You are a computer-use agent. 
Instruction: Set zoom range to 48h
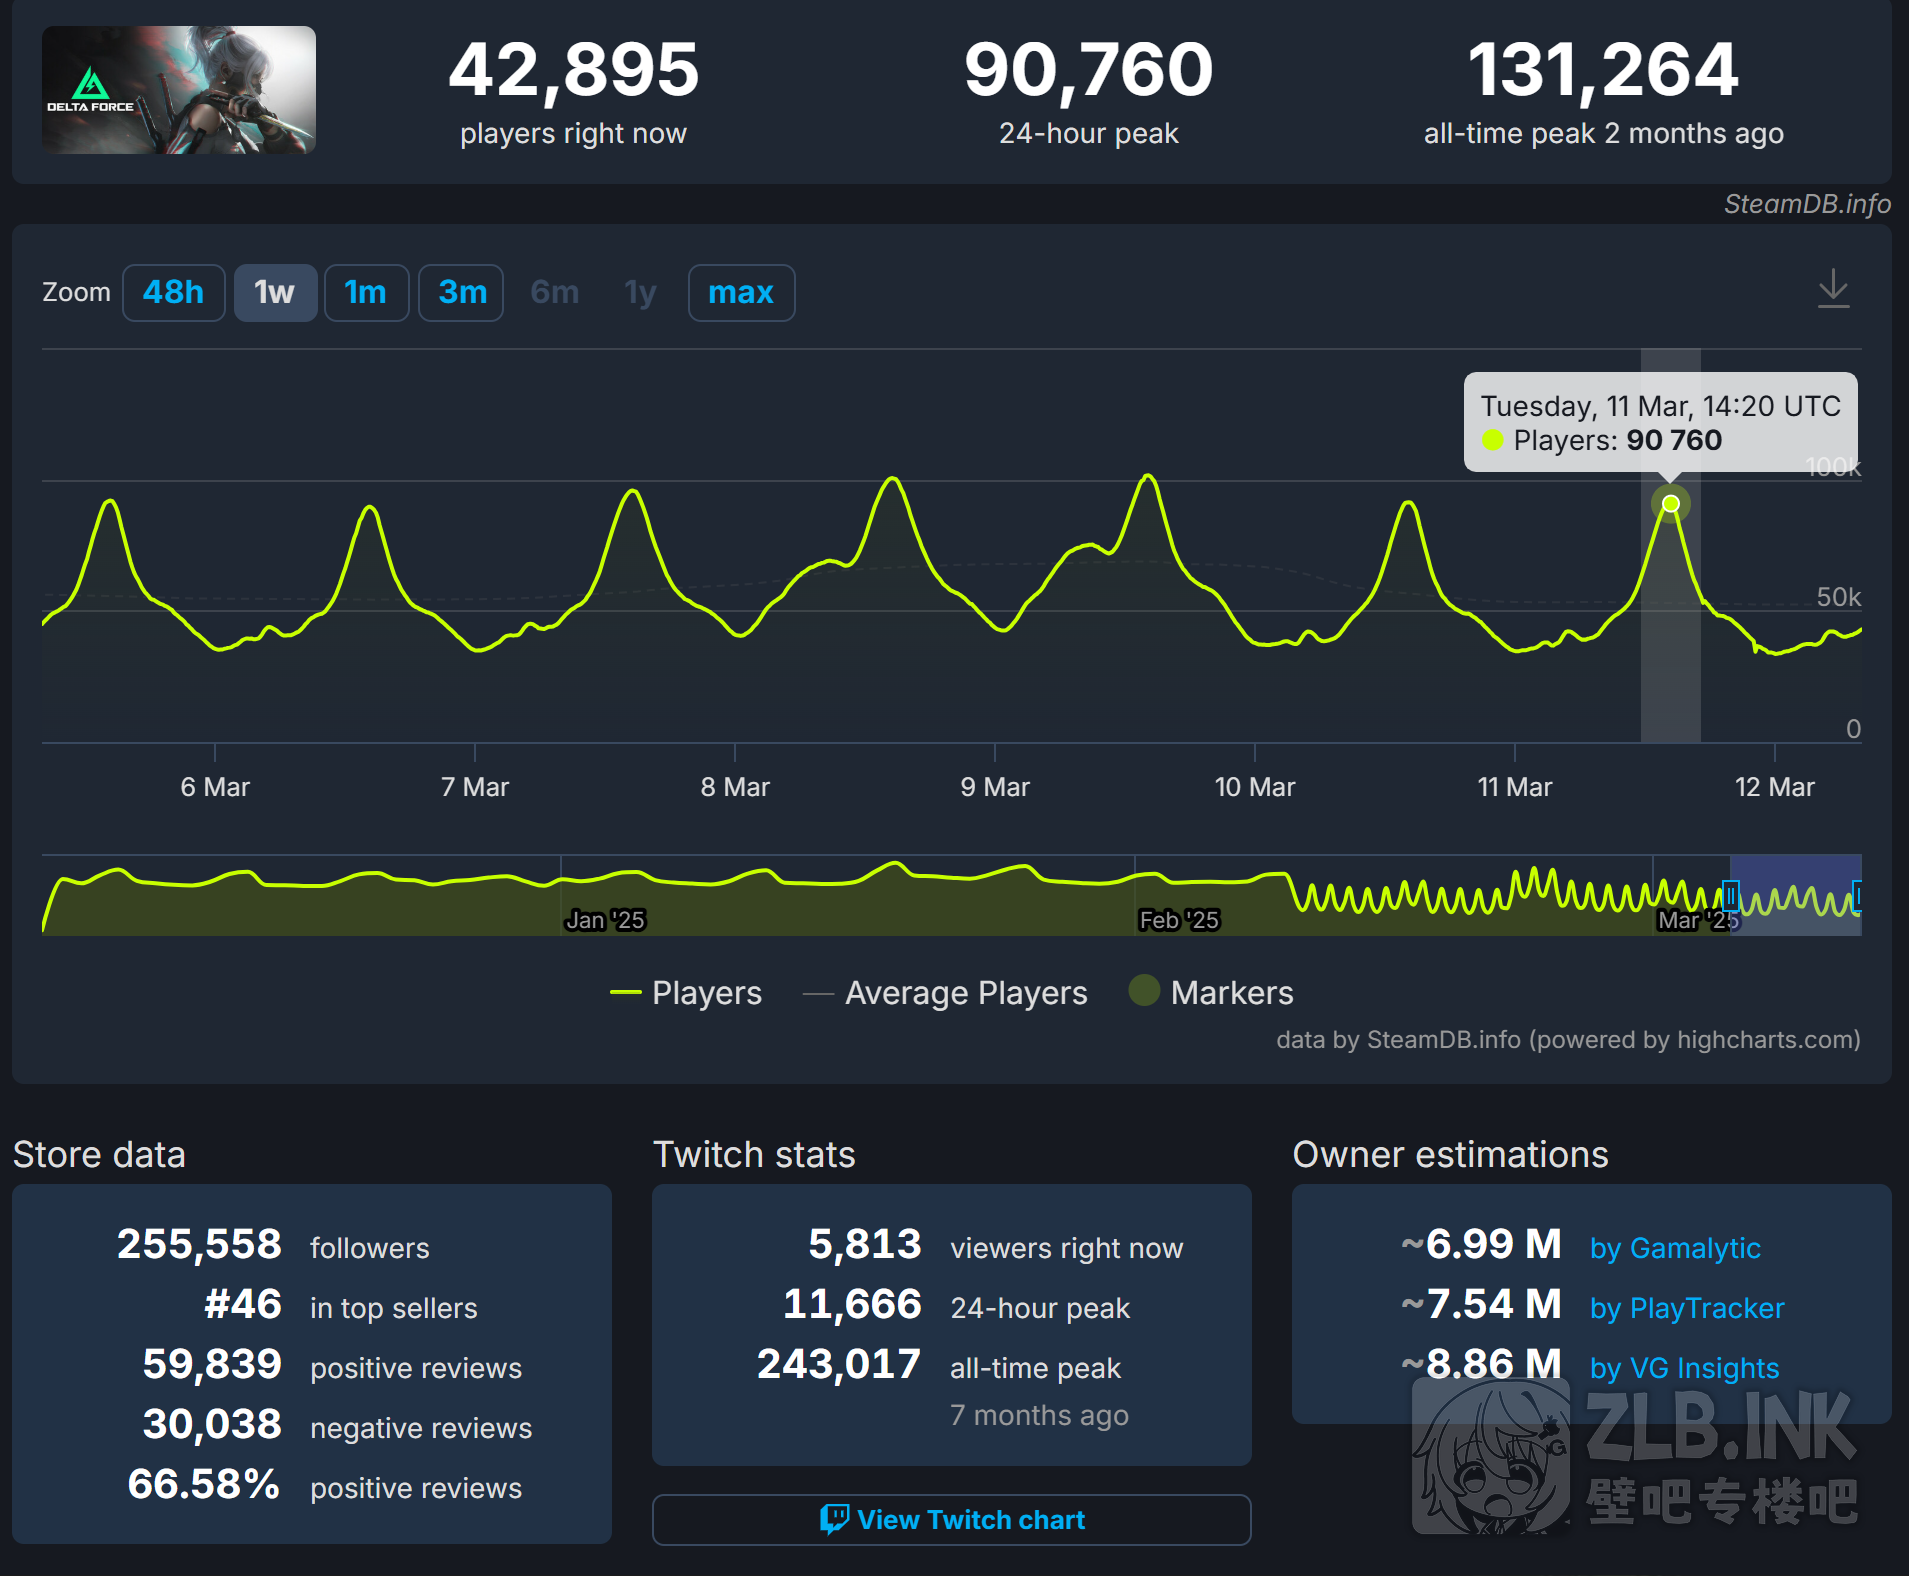[x=173, y=293]
